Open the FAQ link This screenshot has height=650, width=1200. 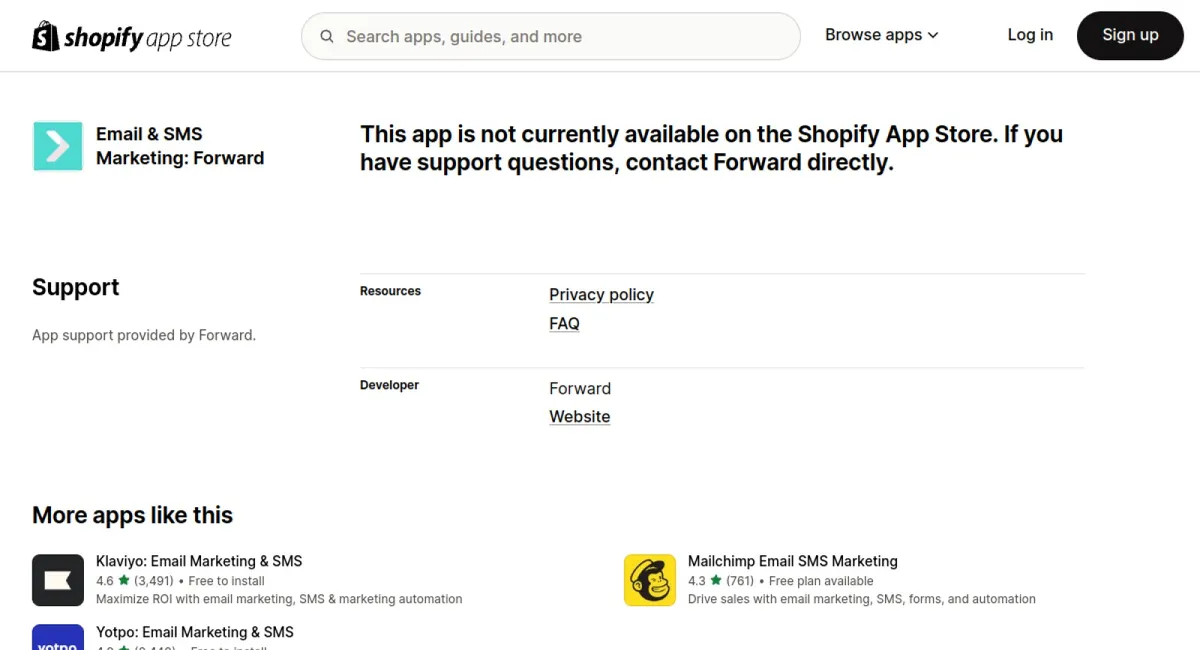click(564, 324)
